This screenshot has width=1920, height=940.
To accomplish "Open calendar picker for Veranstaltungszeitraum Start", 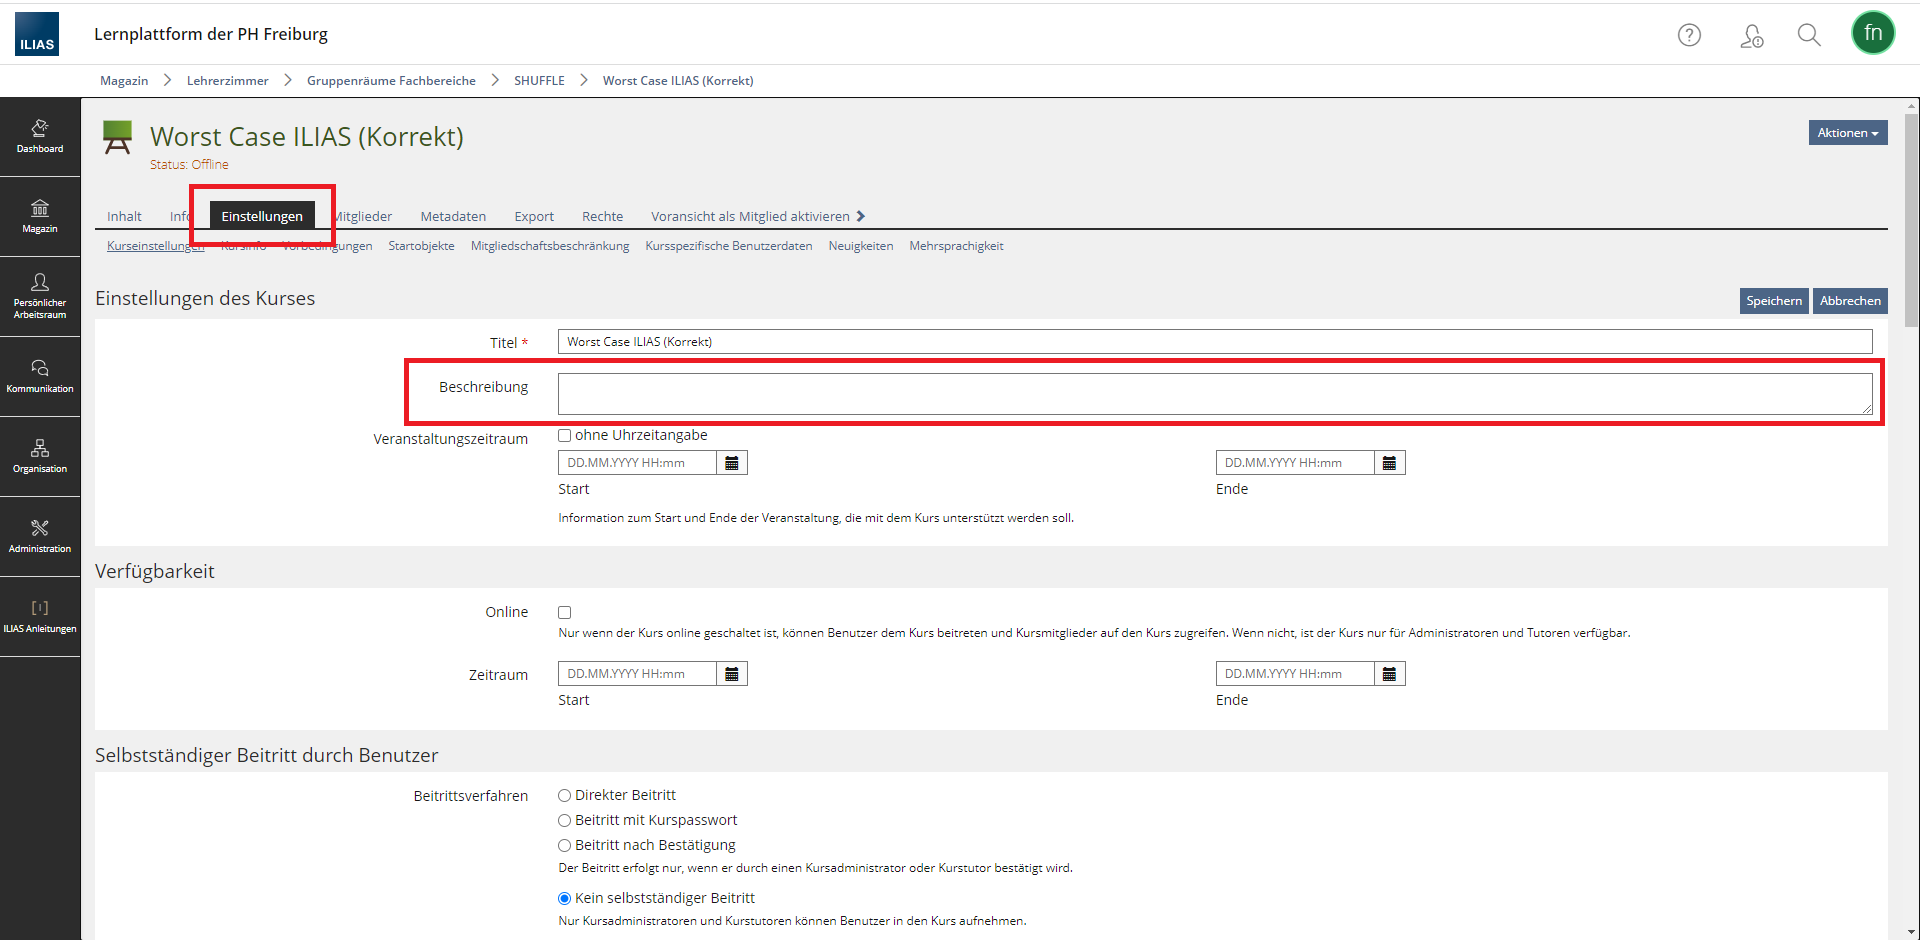I will (732, 463).
